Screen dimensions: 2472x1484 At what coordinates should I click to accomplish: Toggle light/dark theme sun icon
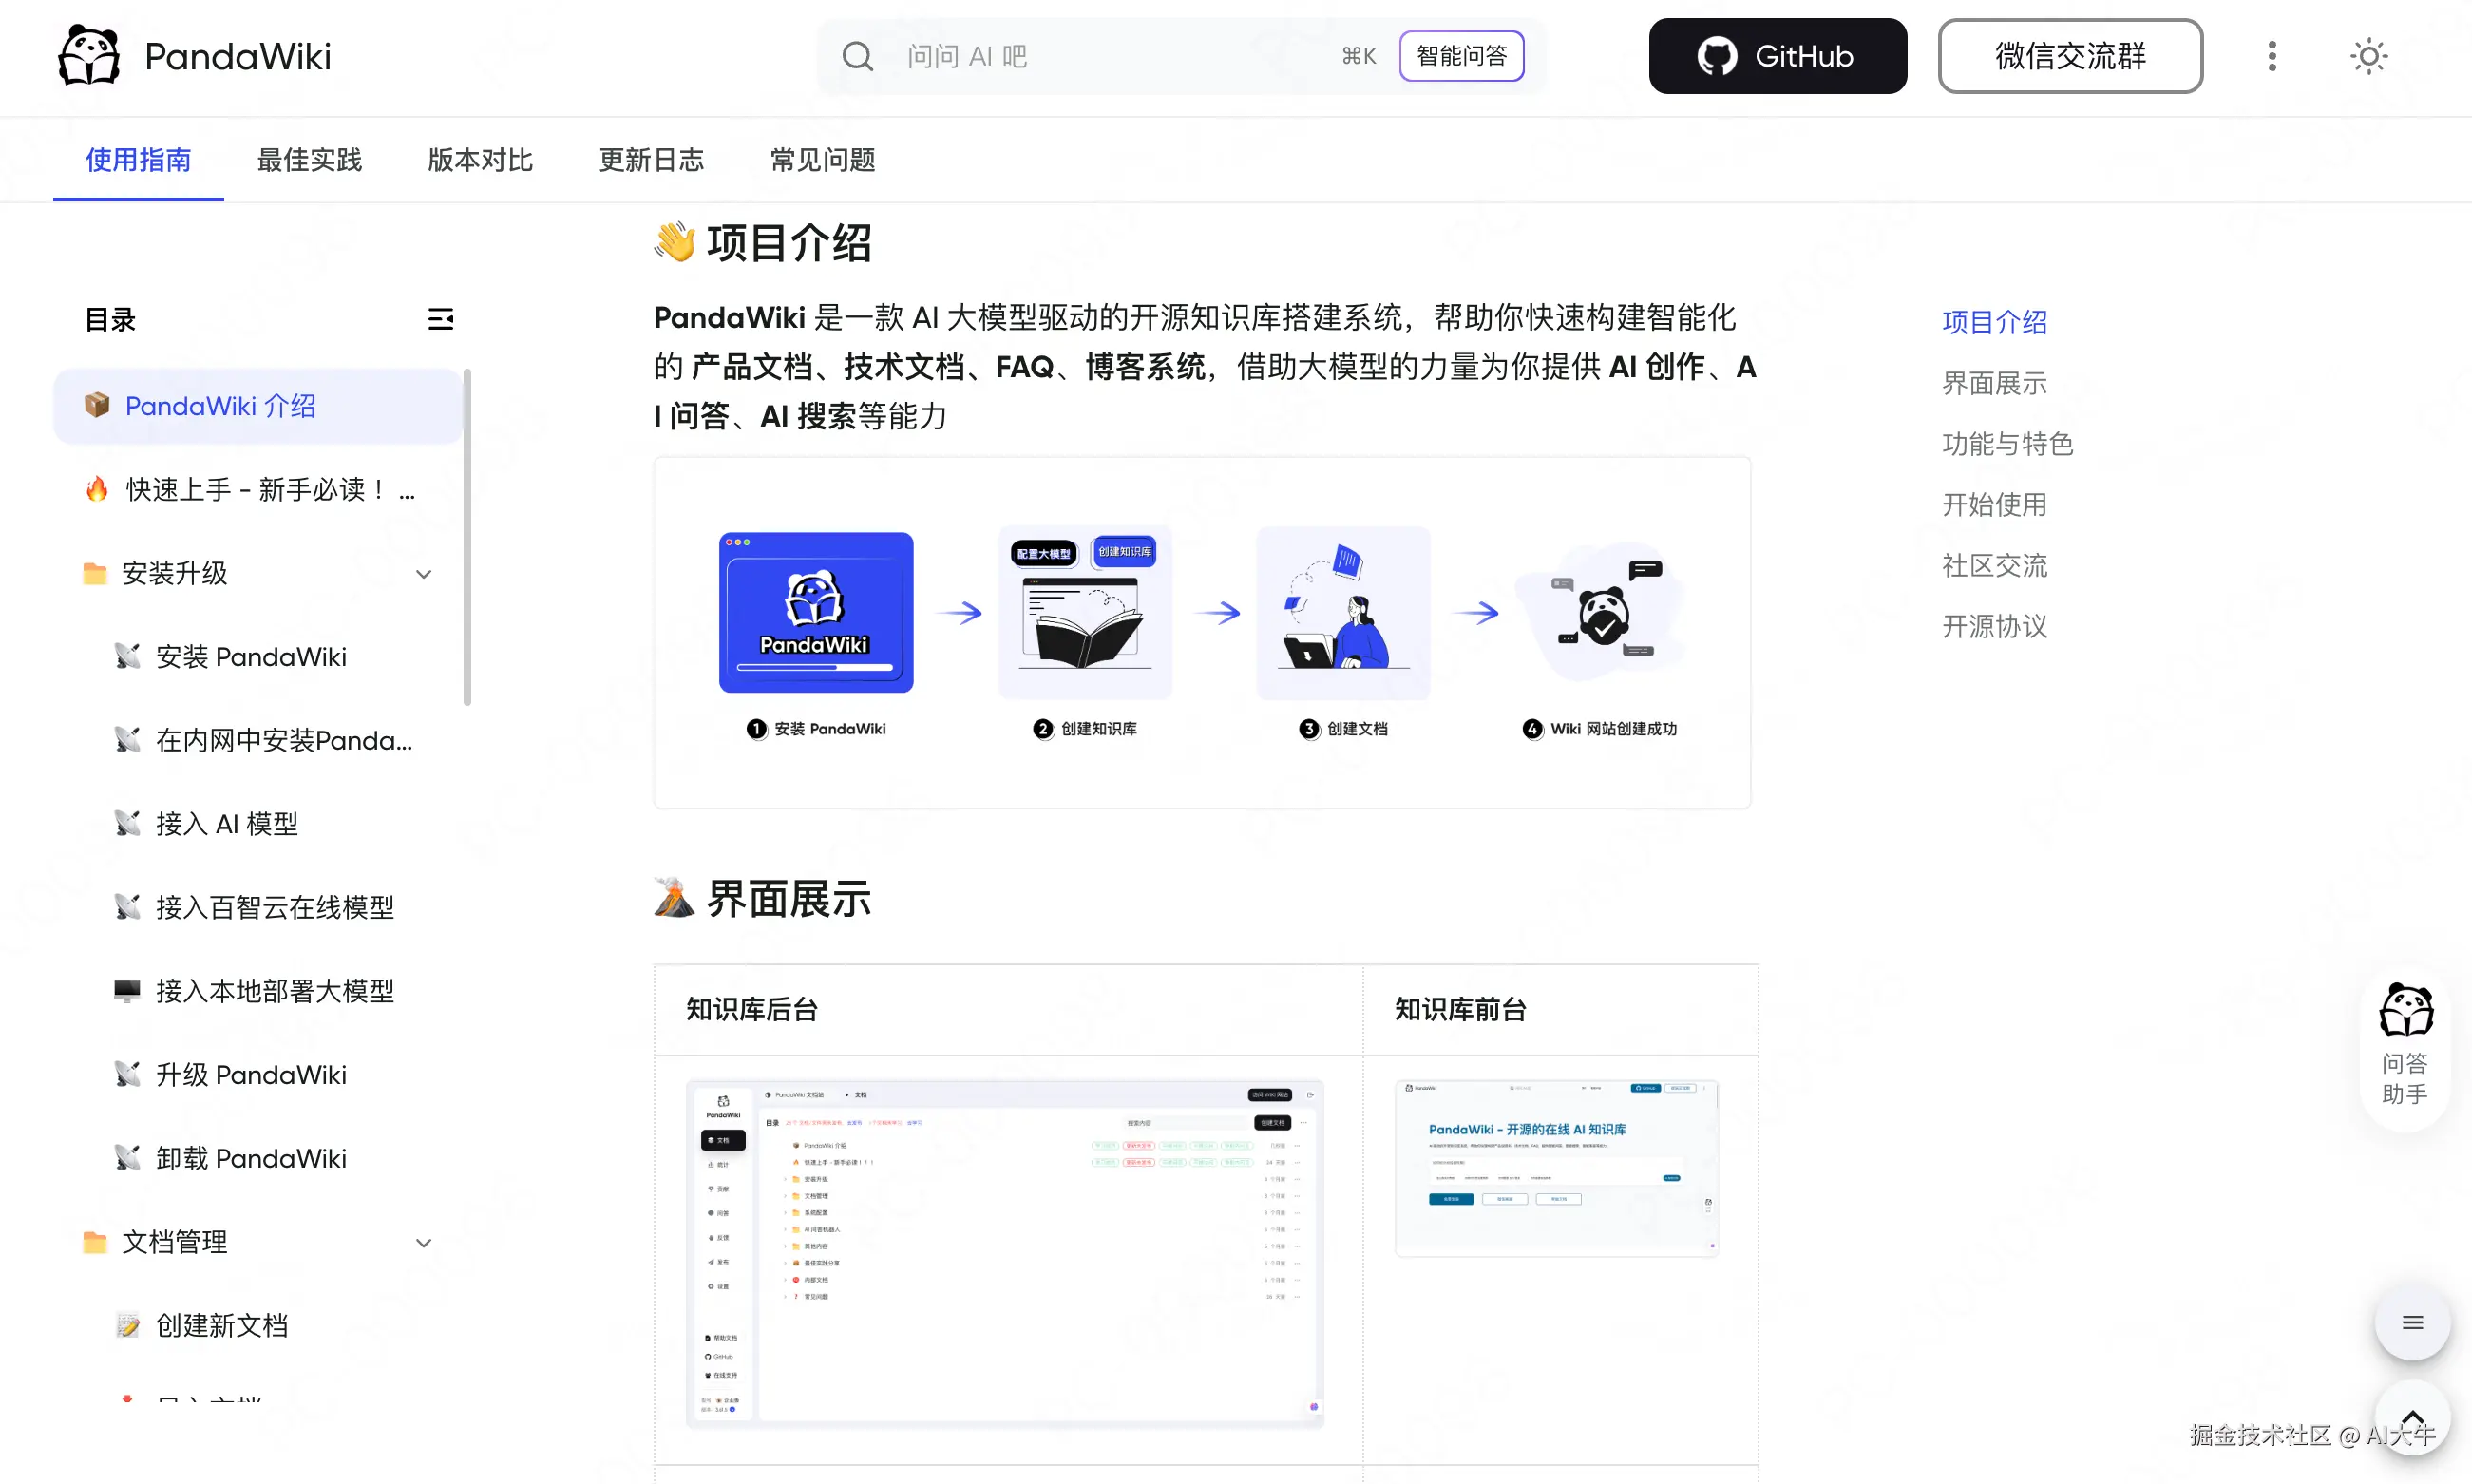(x=2368, y=56)
